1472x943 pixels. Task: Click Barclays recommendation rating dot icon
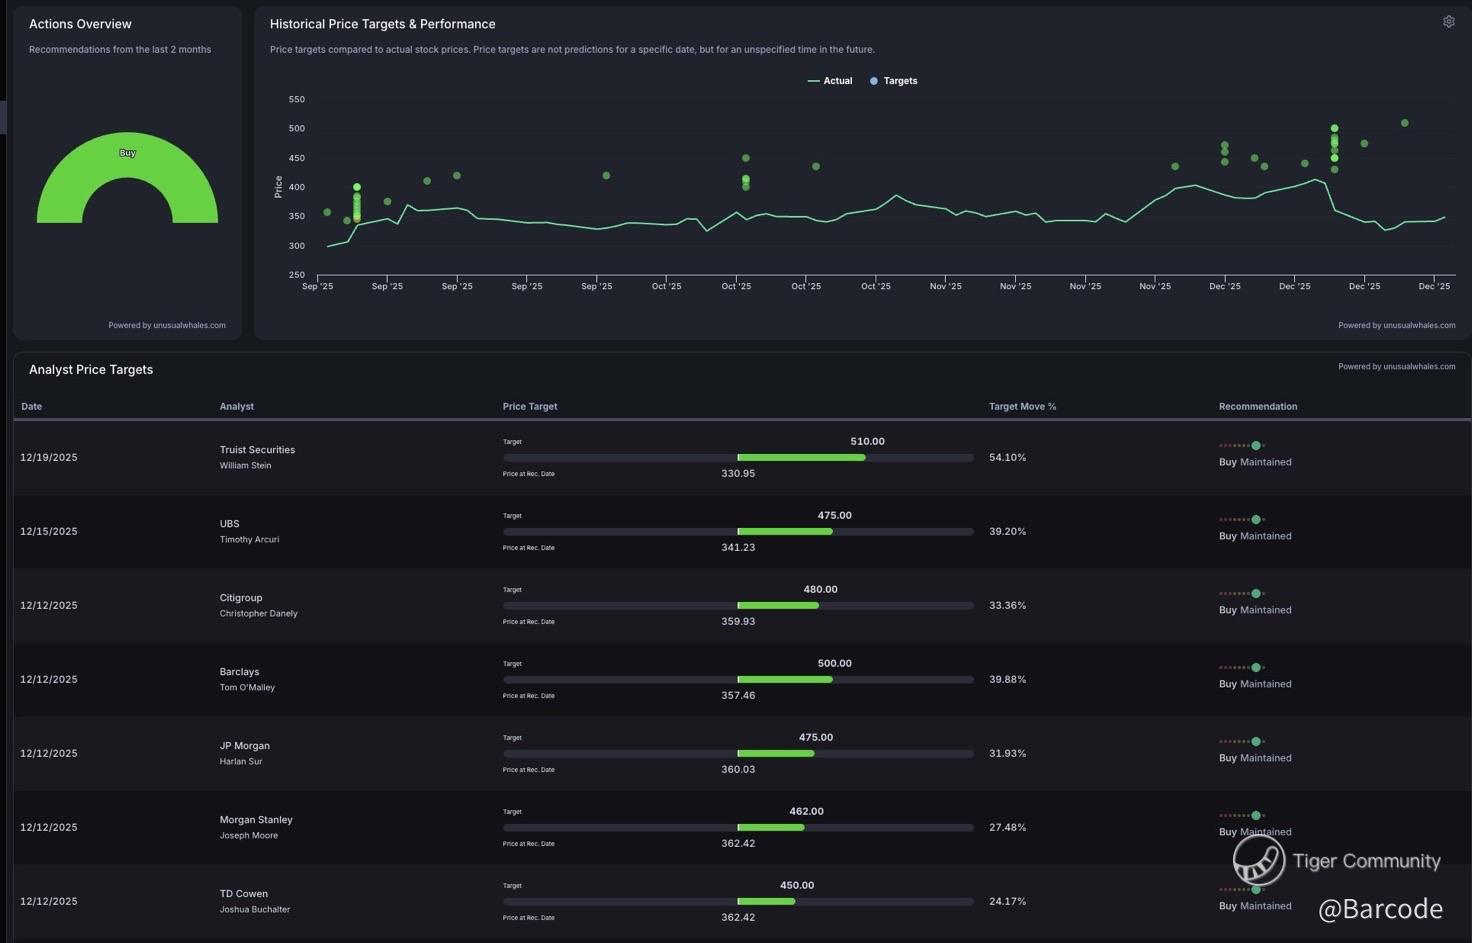point(1256,668)
